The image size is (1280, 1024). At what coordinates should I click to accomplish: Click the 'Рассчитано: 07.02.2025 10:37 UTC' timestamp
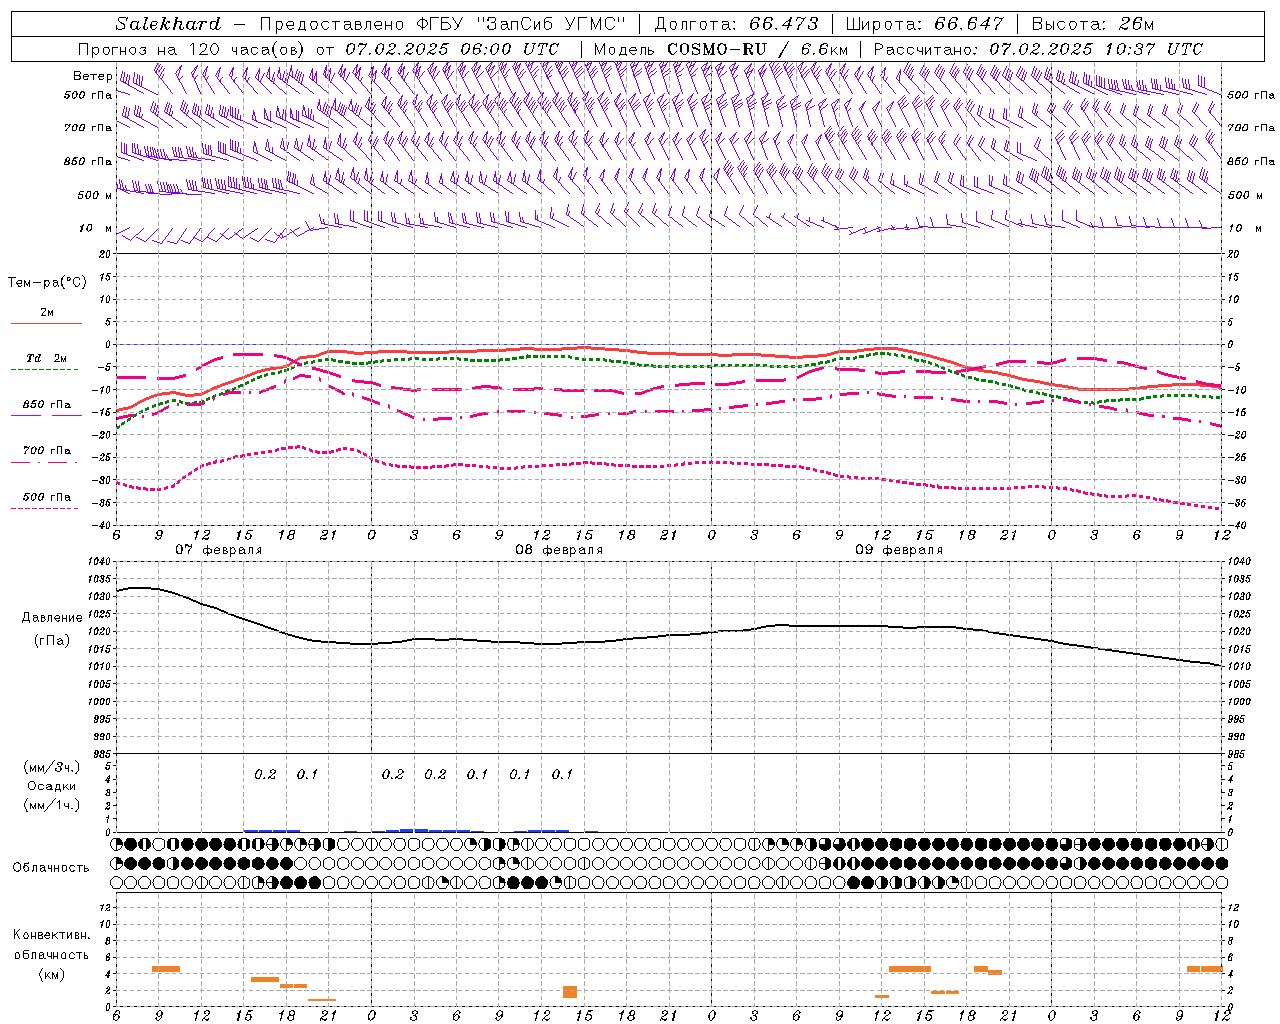(1038, 49)
